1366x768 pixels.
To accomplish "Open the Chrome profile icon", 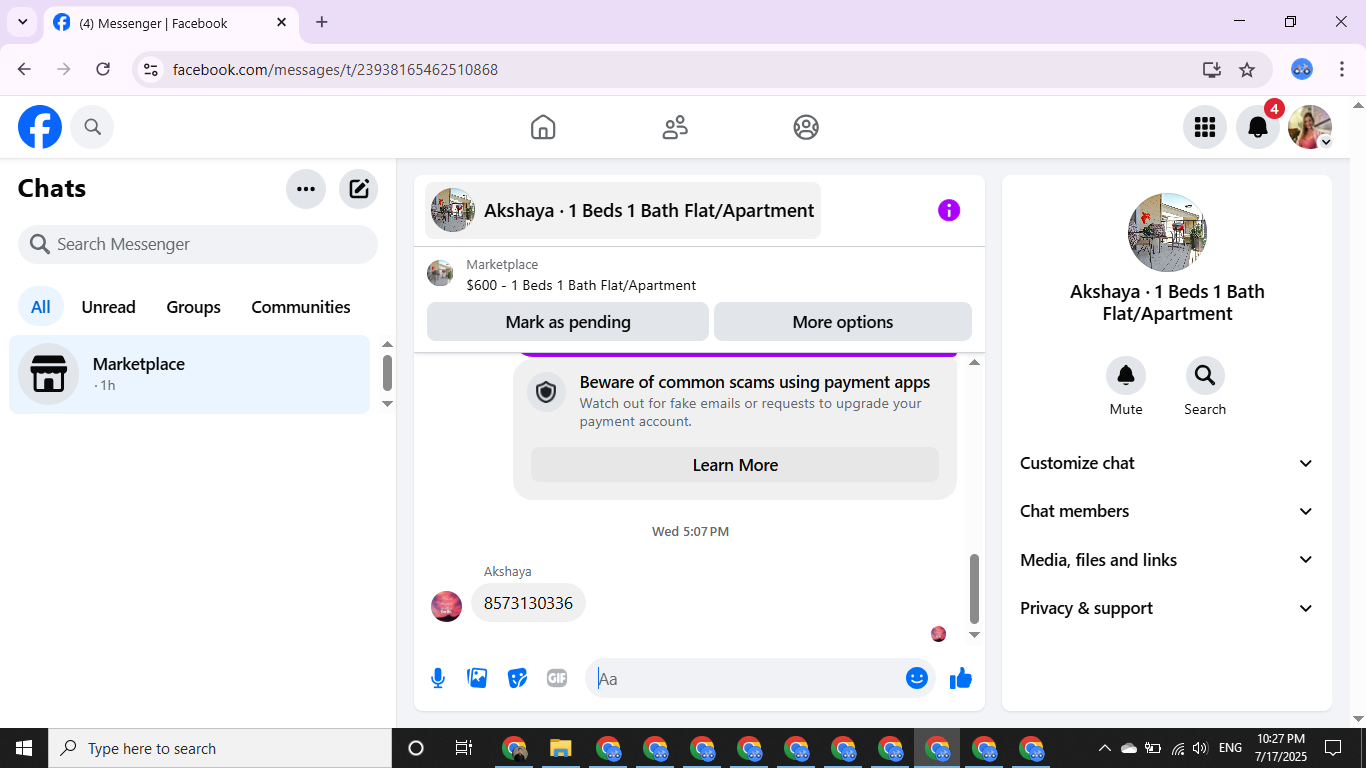I will (1301, 69).
